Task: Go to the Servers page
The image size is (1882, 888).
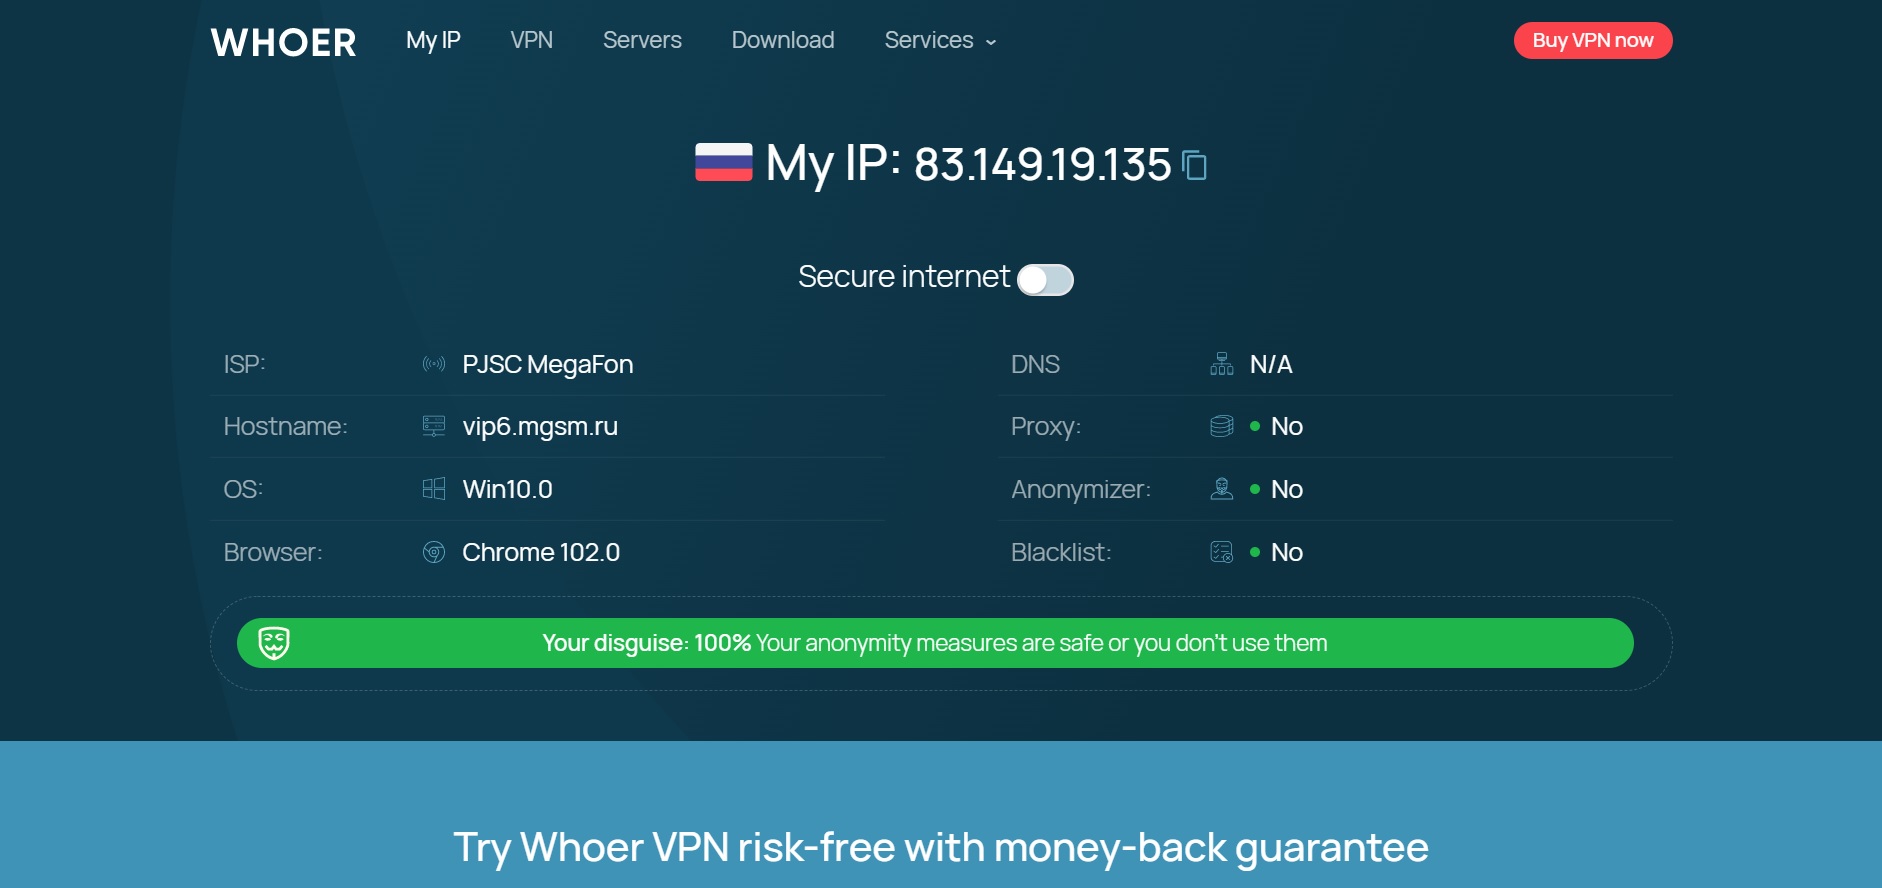Action: coord(642,40)
